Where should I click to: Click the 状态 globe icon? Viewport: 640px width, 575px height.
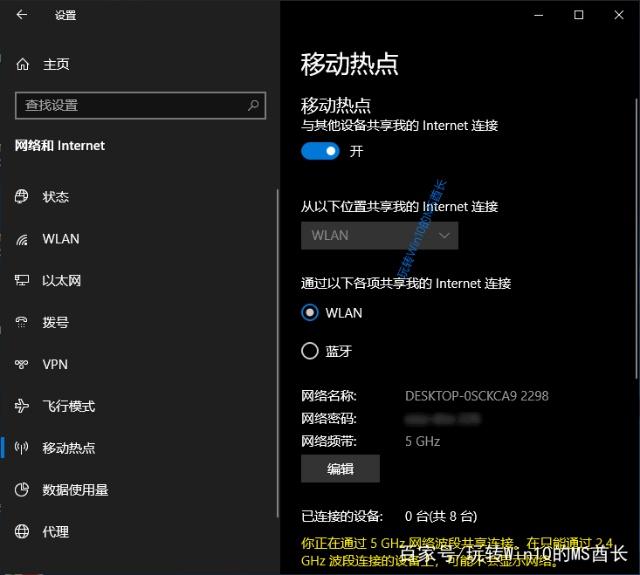(22, 197)
